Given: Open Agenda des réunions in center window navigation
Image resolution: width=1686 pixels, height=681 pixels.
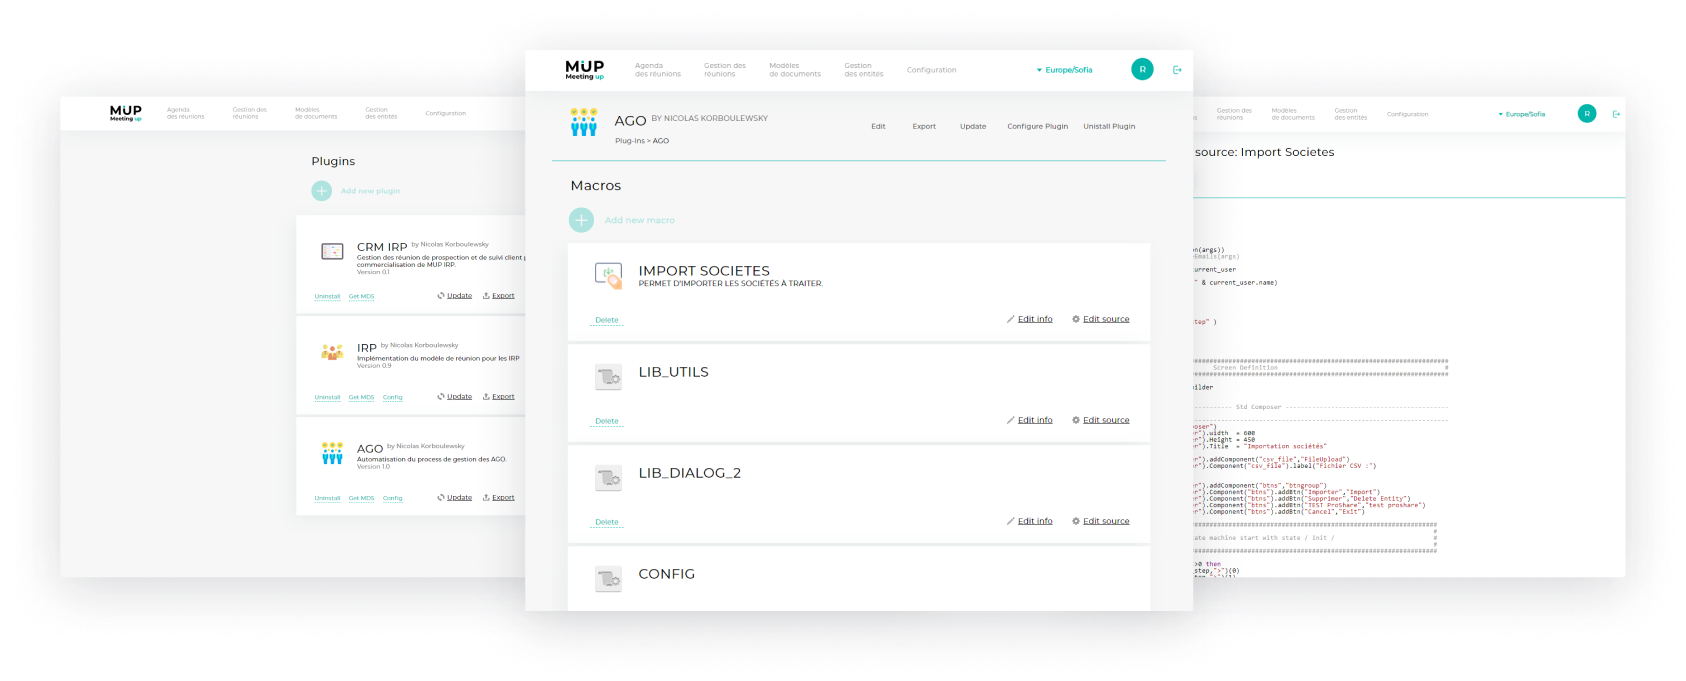Looking at the screenshot, I should click(657, 70).
